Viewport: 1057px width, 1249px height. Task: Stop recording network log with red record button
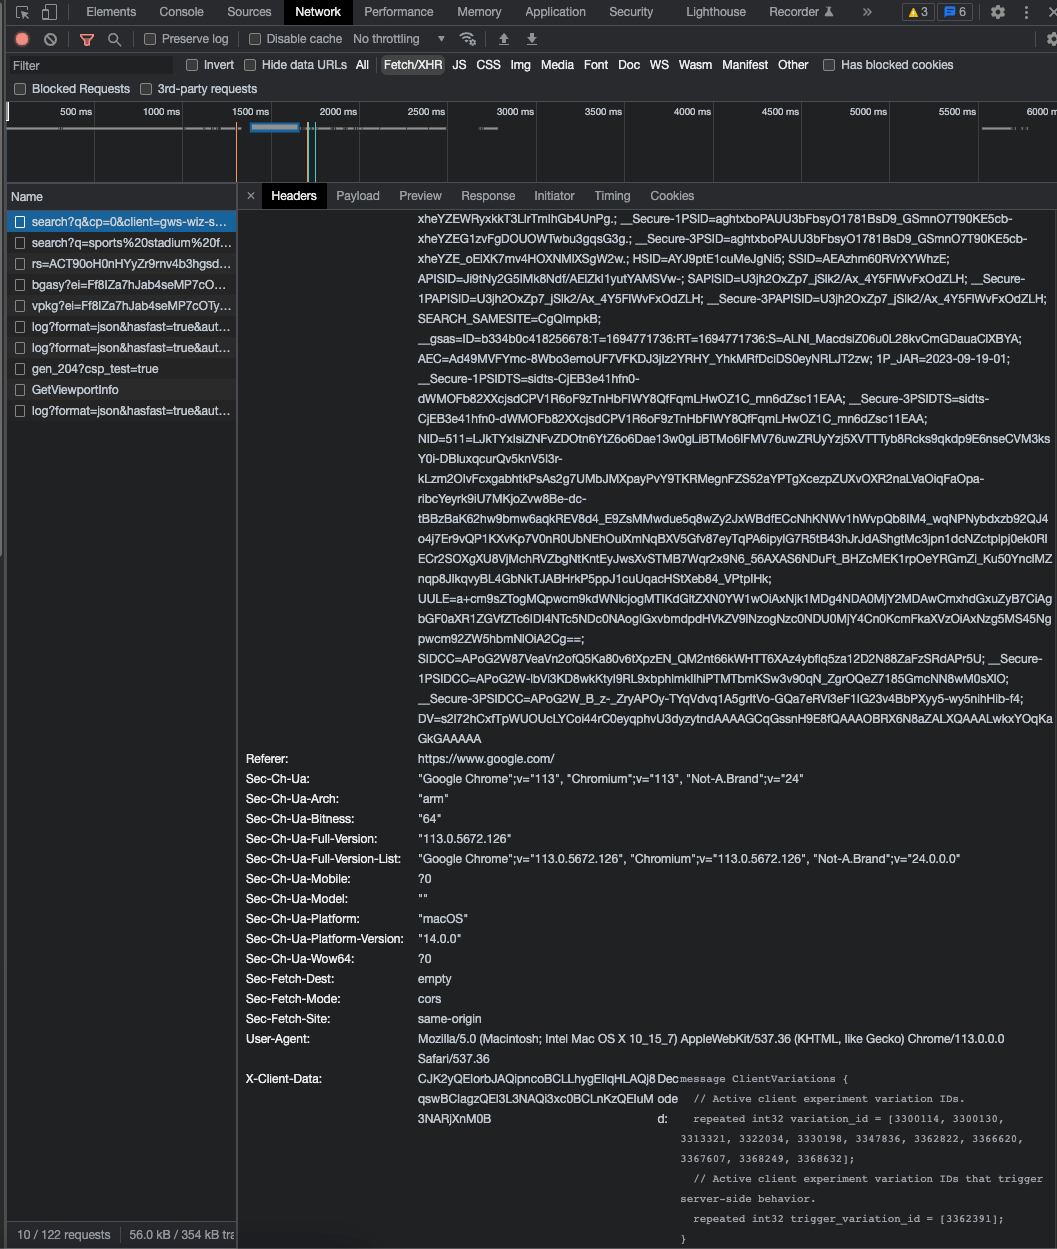(x=21, y=38)
